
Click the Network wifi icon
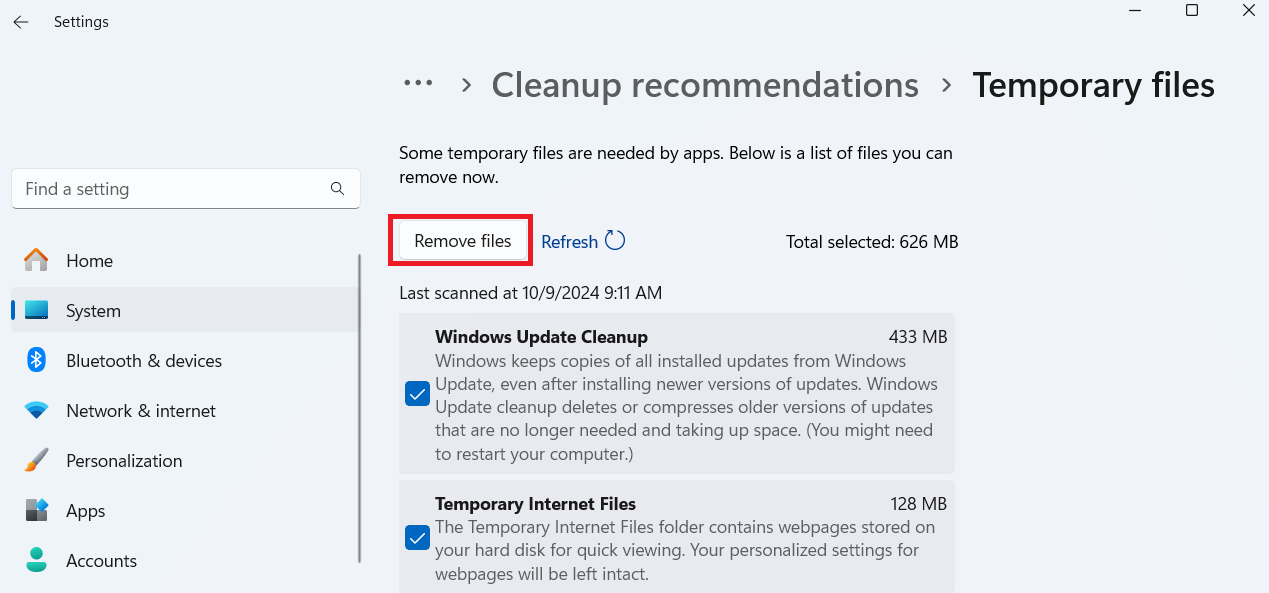[x=36, y=411]
